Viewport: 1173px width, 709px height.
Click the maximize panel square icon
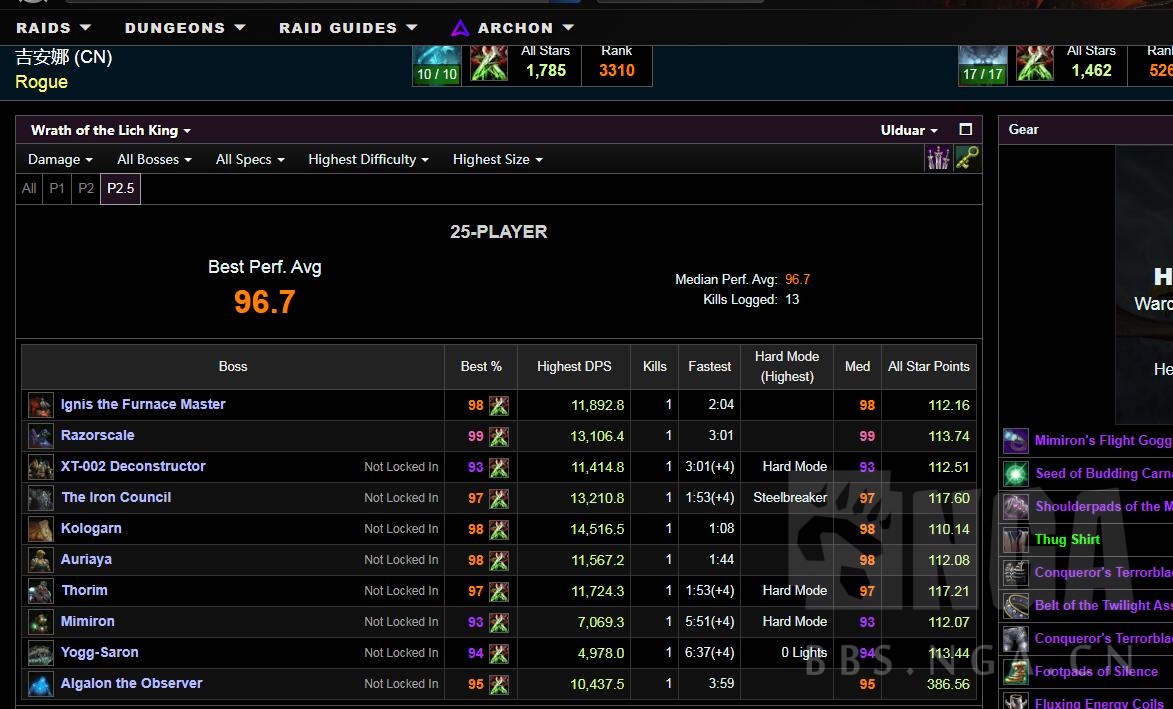pos(966,129)
